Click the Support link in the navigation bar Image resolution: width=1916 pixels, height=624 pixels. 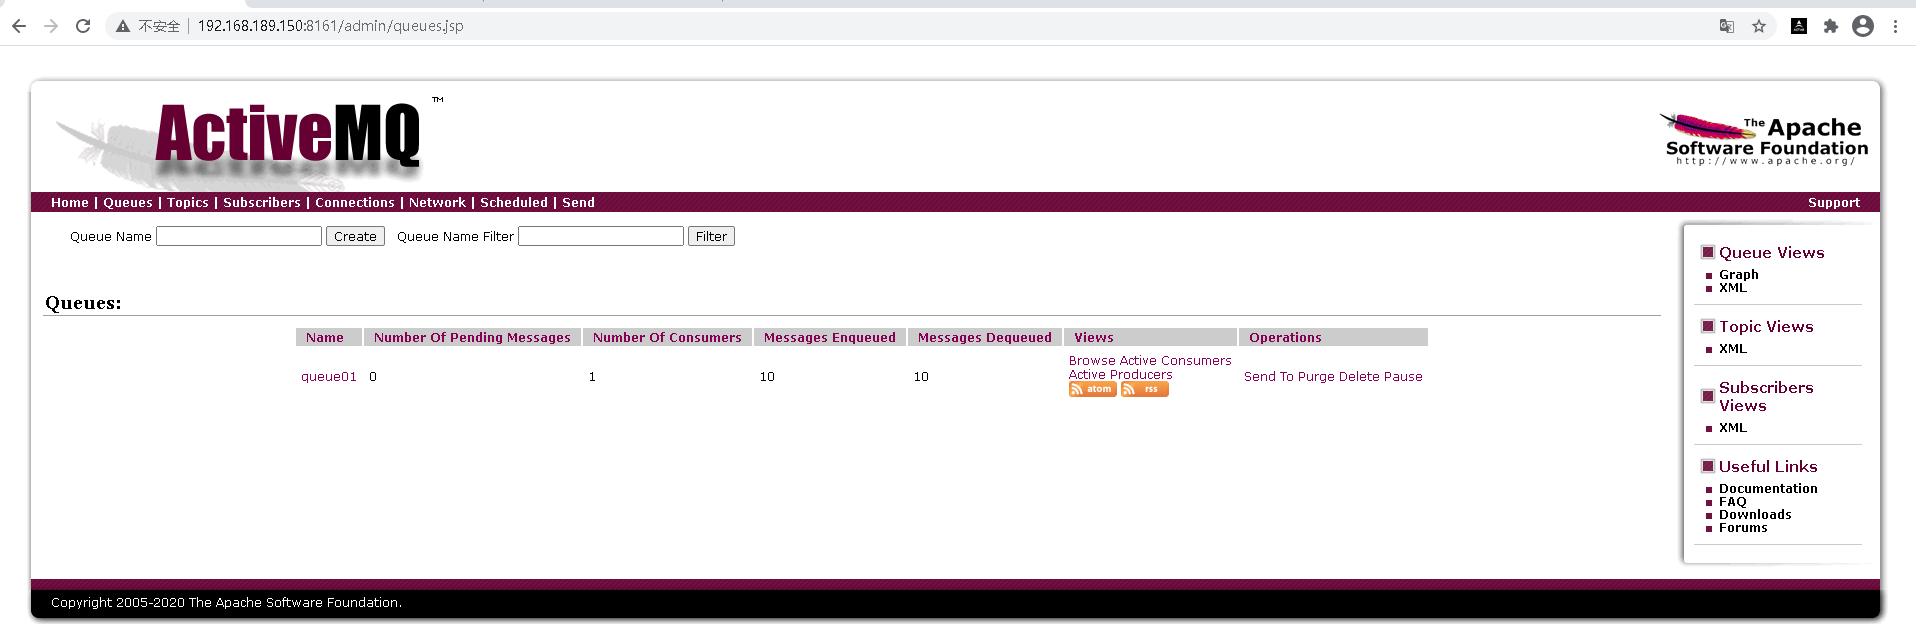[x=1834, y=202]
